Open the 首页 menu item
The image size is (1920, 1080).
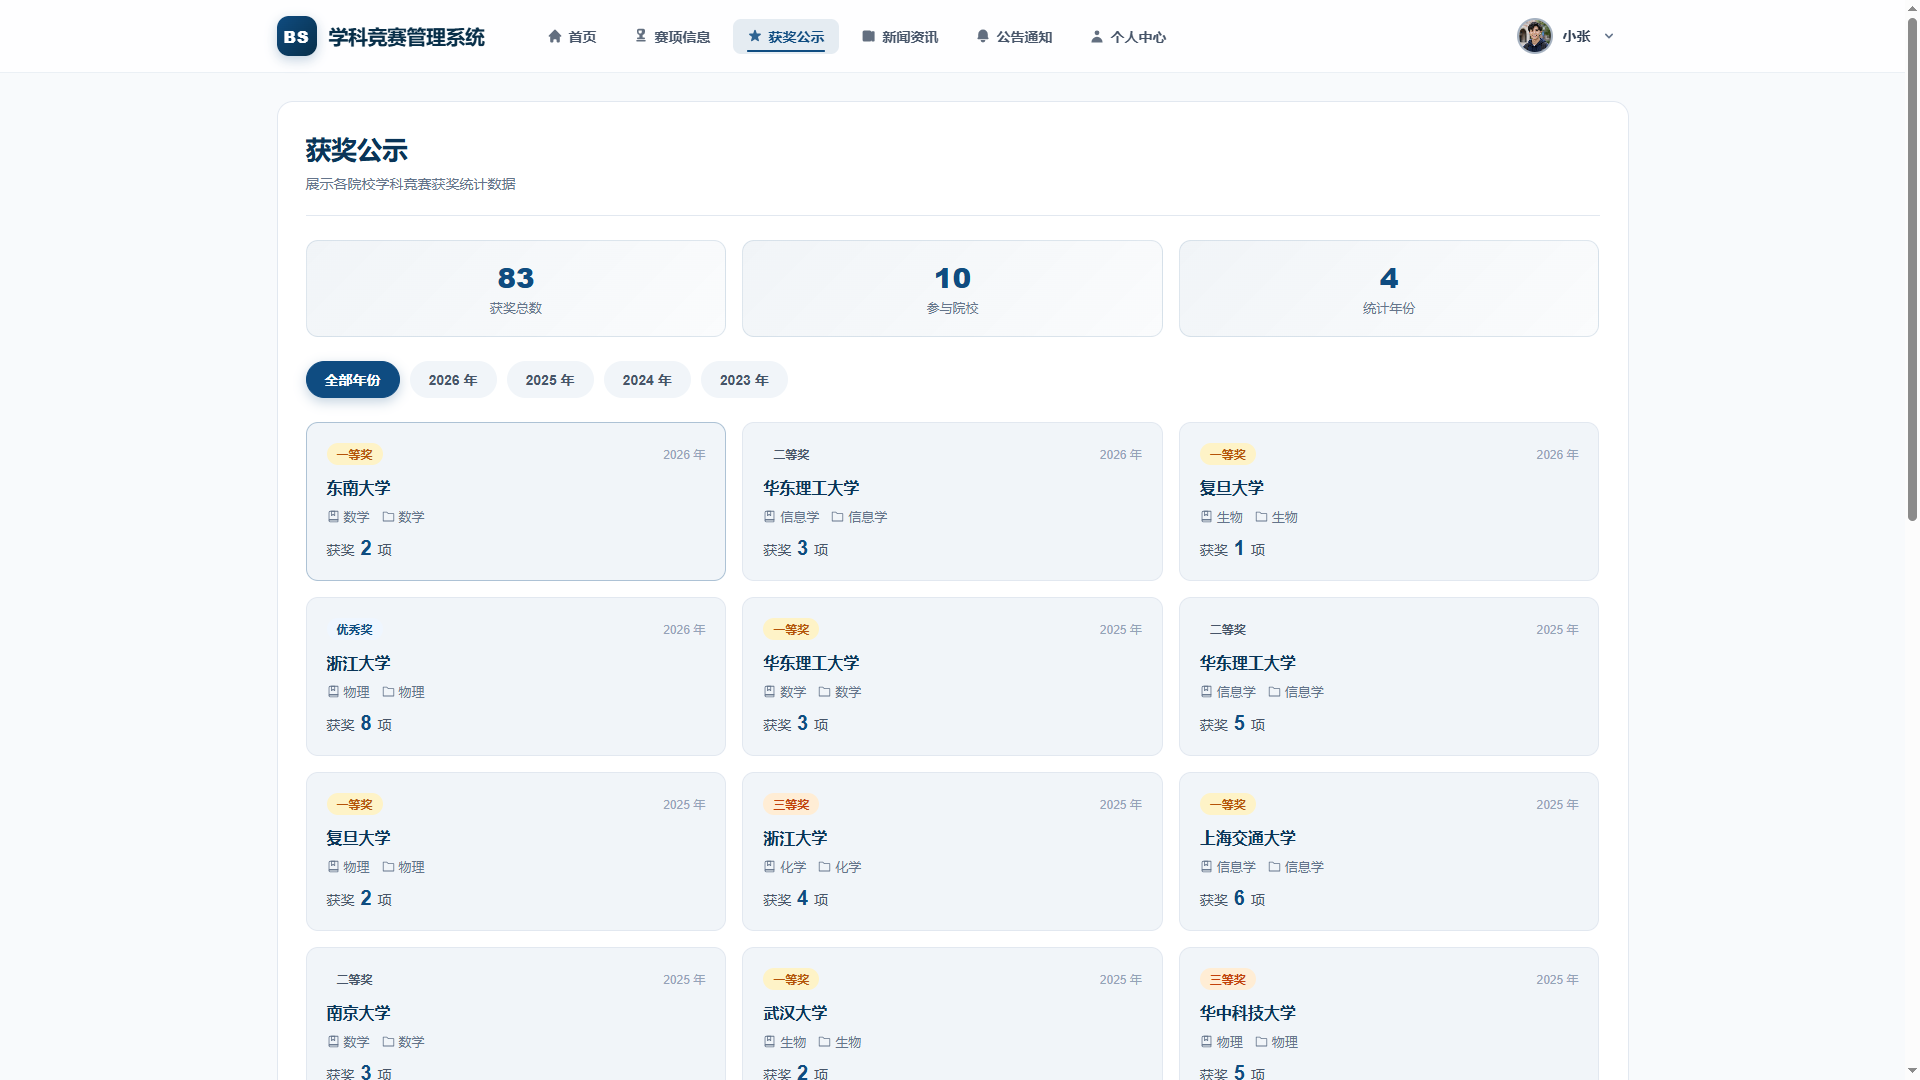pos(572,36)
